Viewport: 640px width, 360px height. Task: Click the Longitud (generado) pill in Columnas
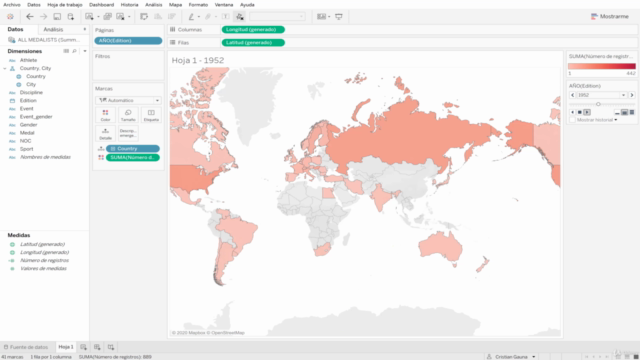253,29
